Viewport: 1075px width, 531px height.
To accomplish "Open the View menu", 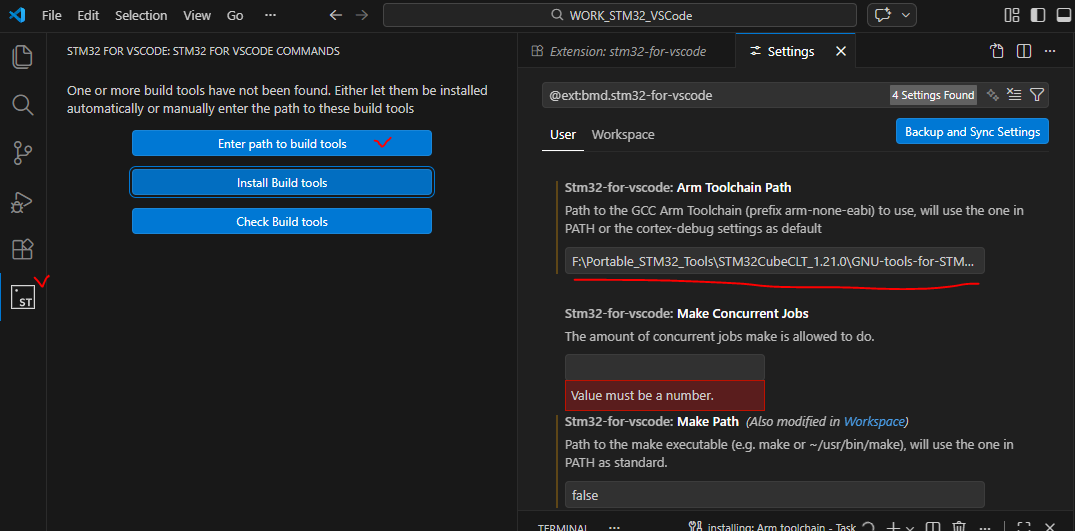I will (x=197, y=15).
